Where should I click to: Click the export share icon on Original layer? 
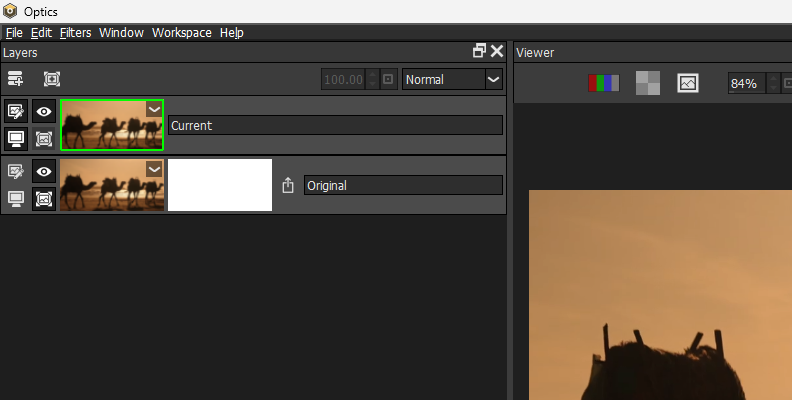tap(288, 185)
